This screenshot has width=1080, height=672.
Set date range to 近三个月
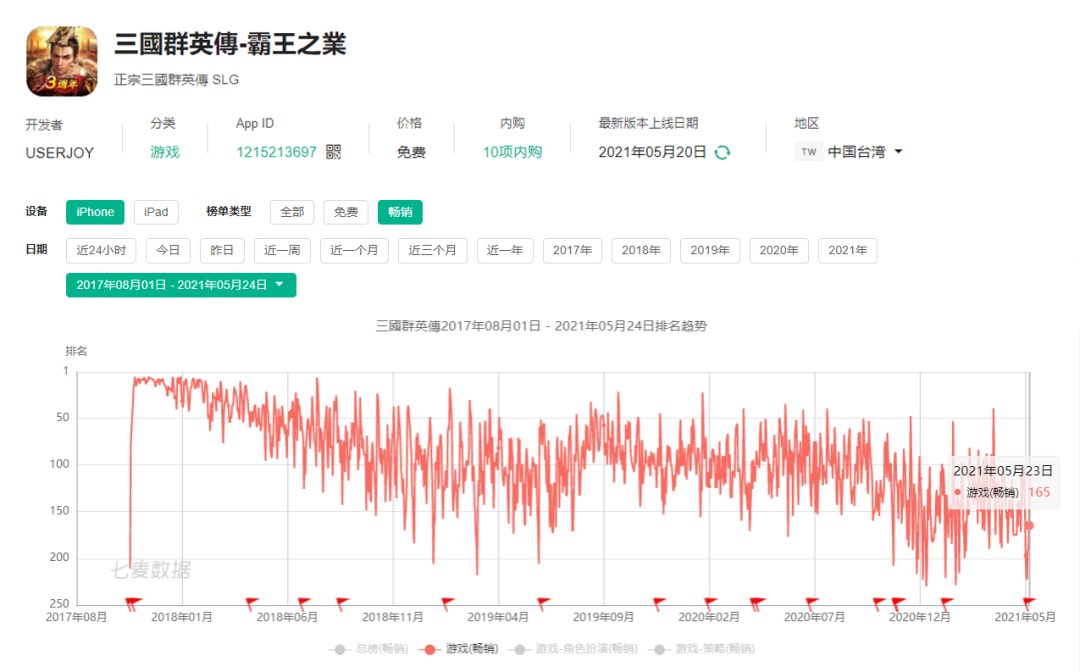433,251
